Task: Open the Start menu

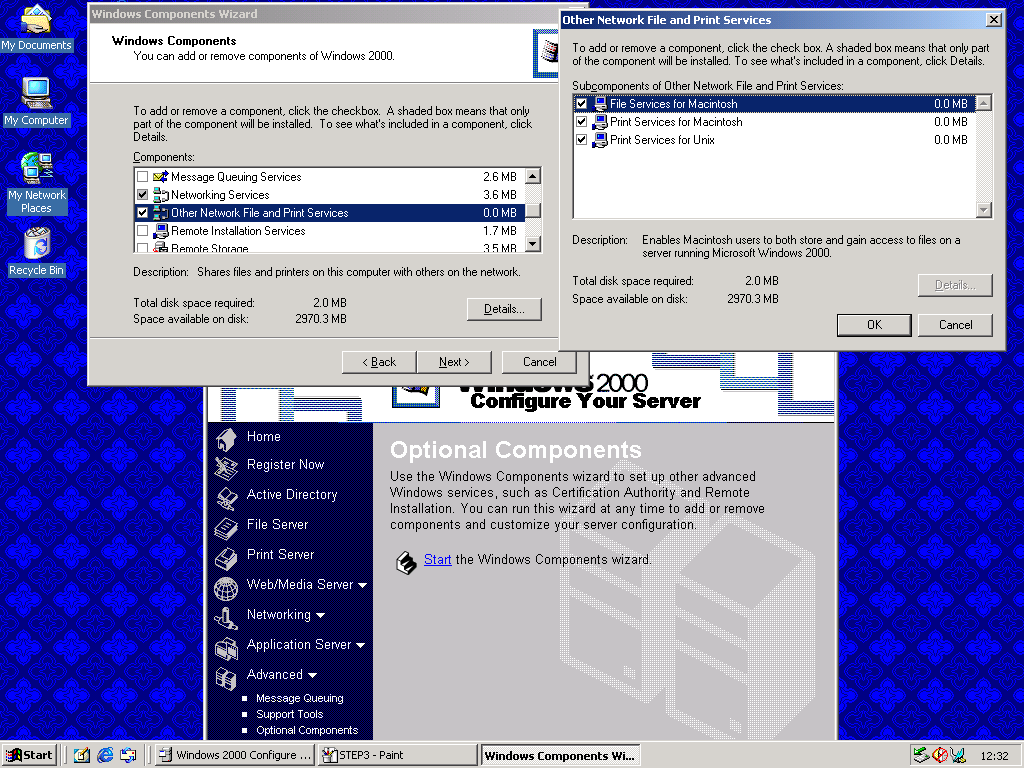Action: coord(29,756)
